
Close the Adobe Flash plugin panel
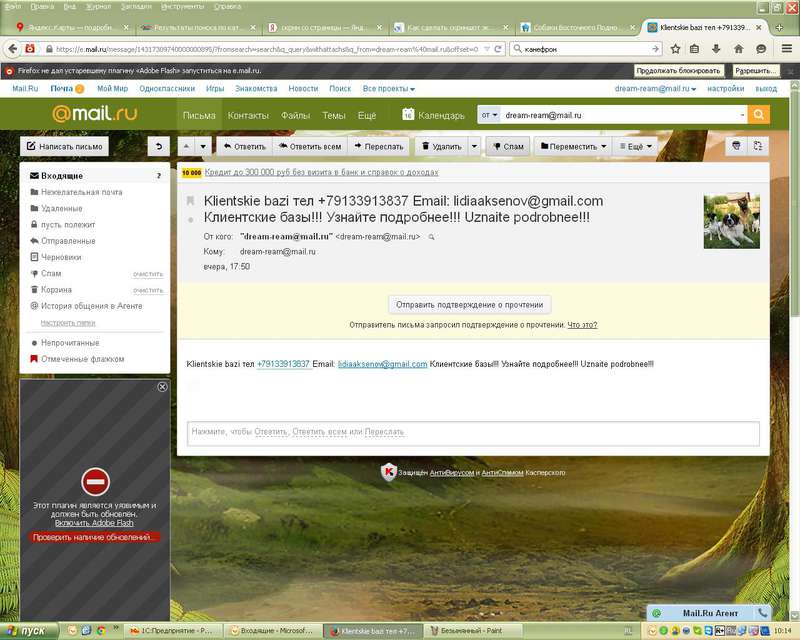pos(163,387)
